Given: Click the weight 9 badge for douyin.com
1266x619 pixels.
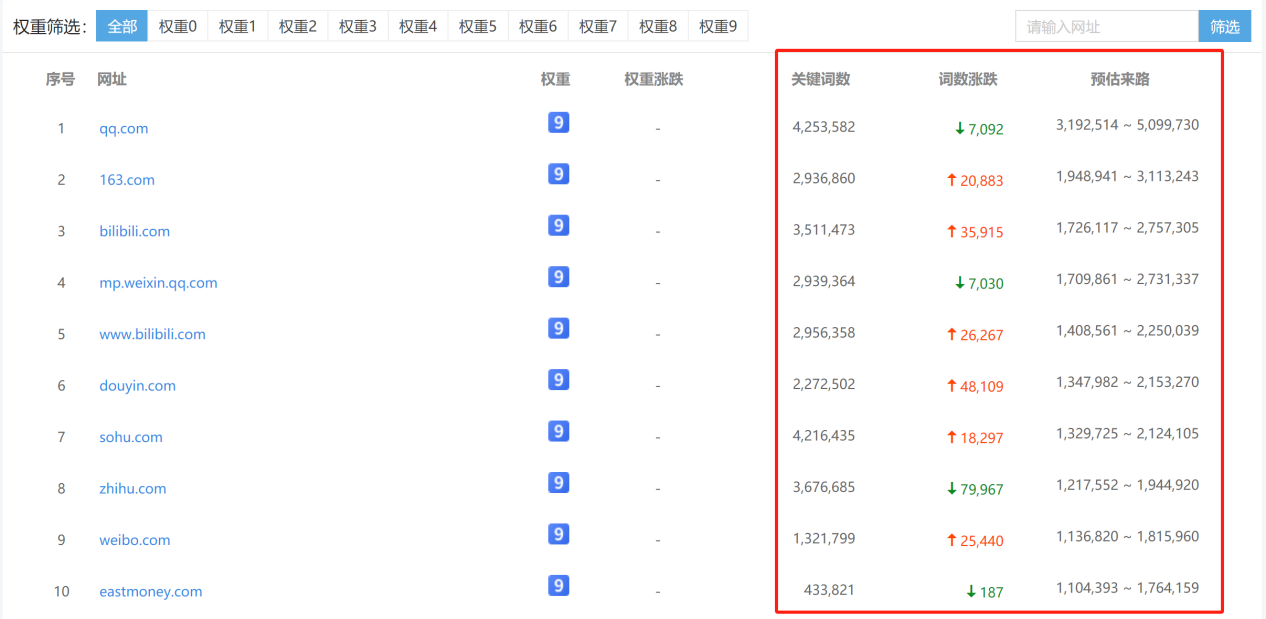Looking at the screenshot, I should [559, 380].
